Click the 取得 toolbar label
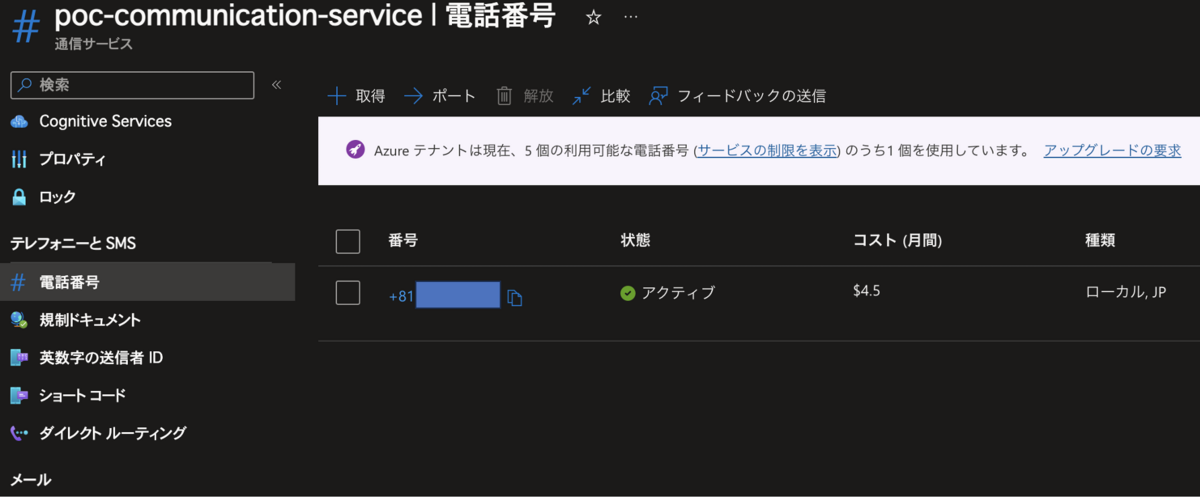Image resolution: width=1200 pixels, height=498 pixels. coord(370,96)
